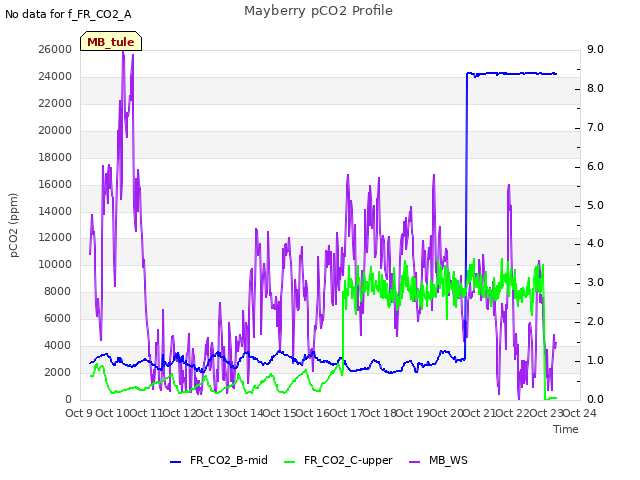The height and width of the screenshot is (480, 640).
Task: Click the pCO2 (ppm) y-axis label
Action: [14, 225]
